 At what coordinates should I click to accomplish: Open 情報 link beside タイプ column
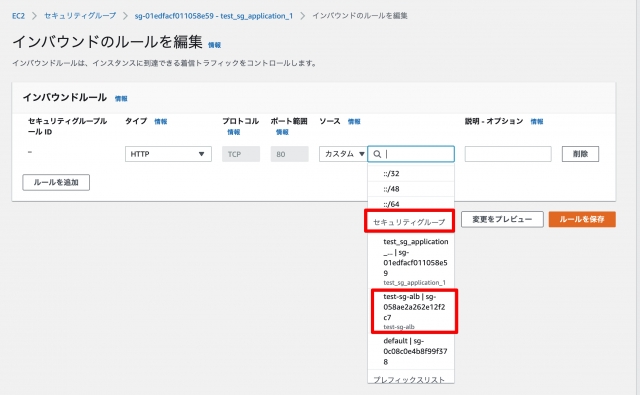pyautogui.click(x=161, y=121)
